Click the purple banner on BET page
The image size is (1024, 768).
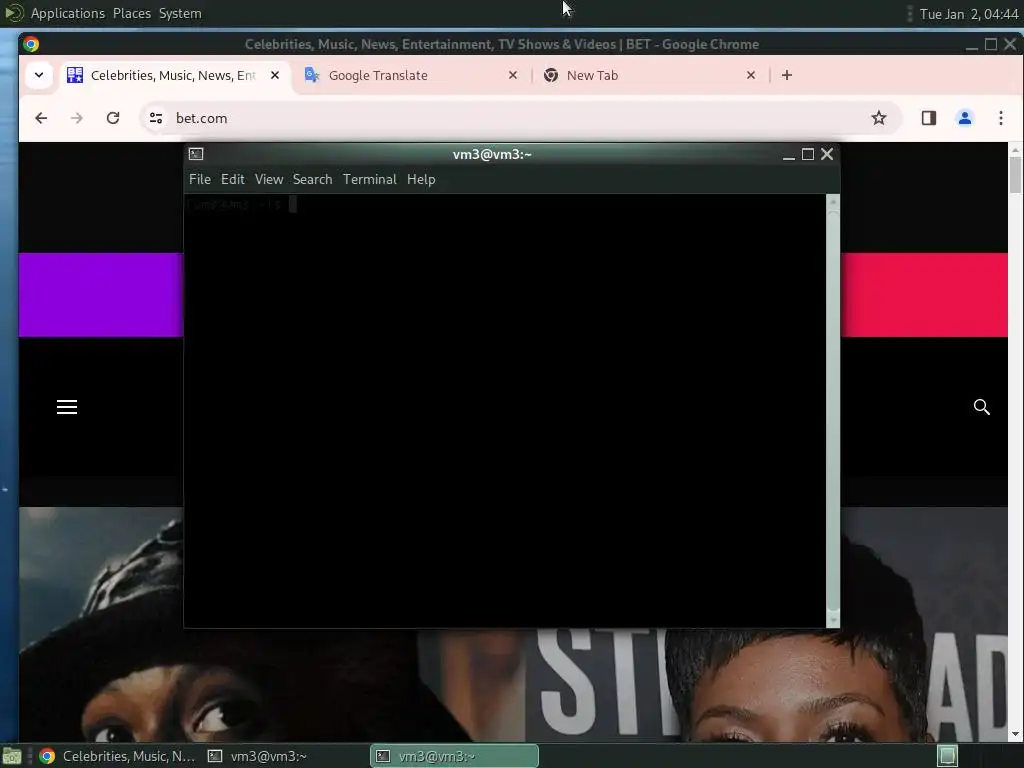(x=101, y=295)
